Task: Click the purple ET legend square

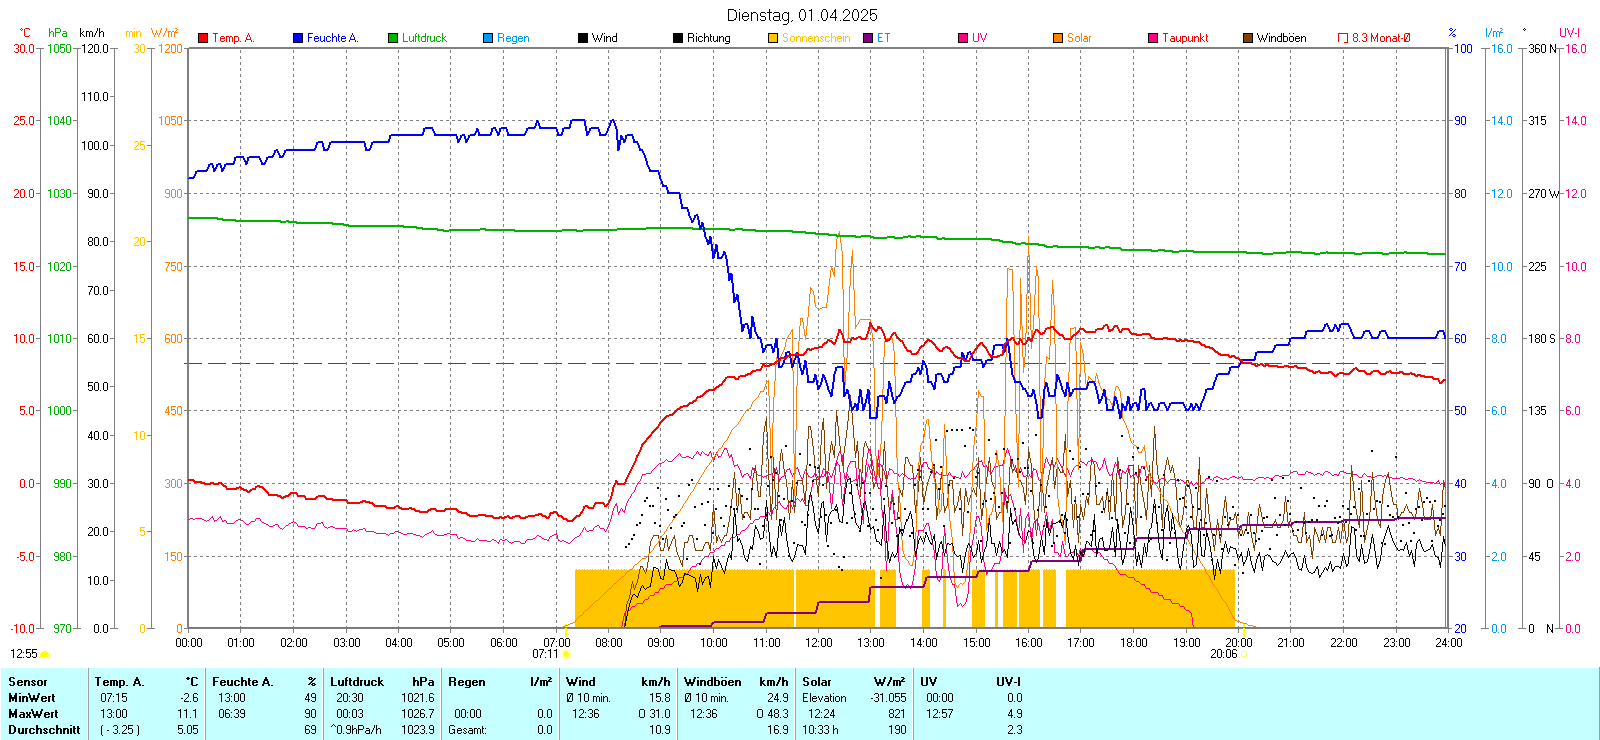Action: [x=868, y=38]
